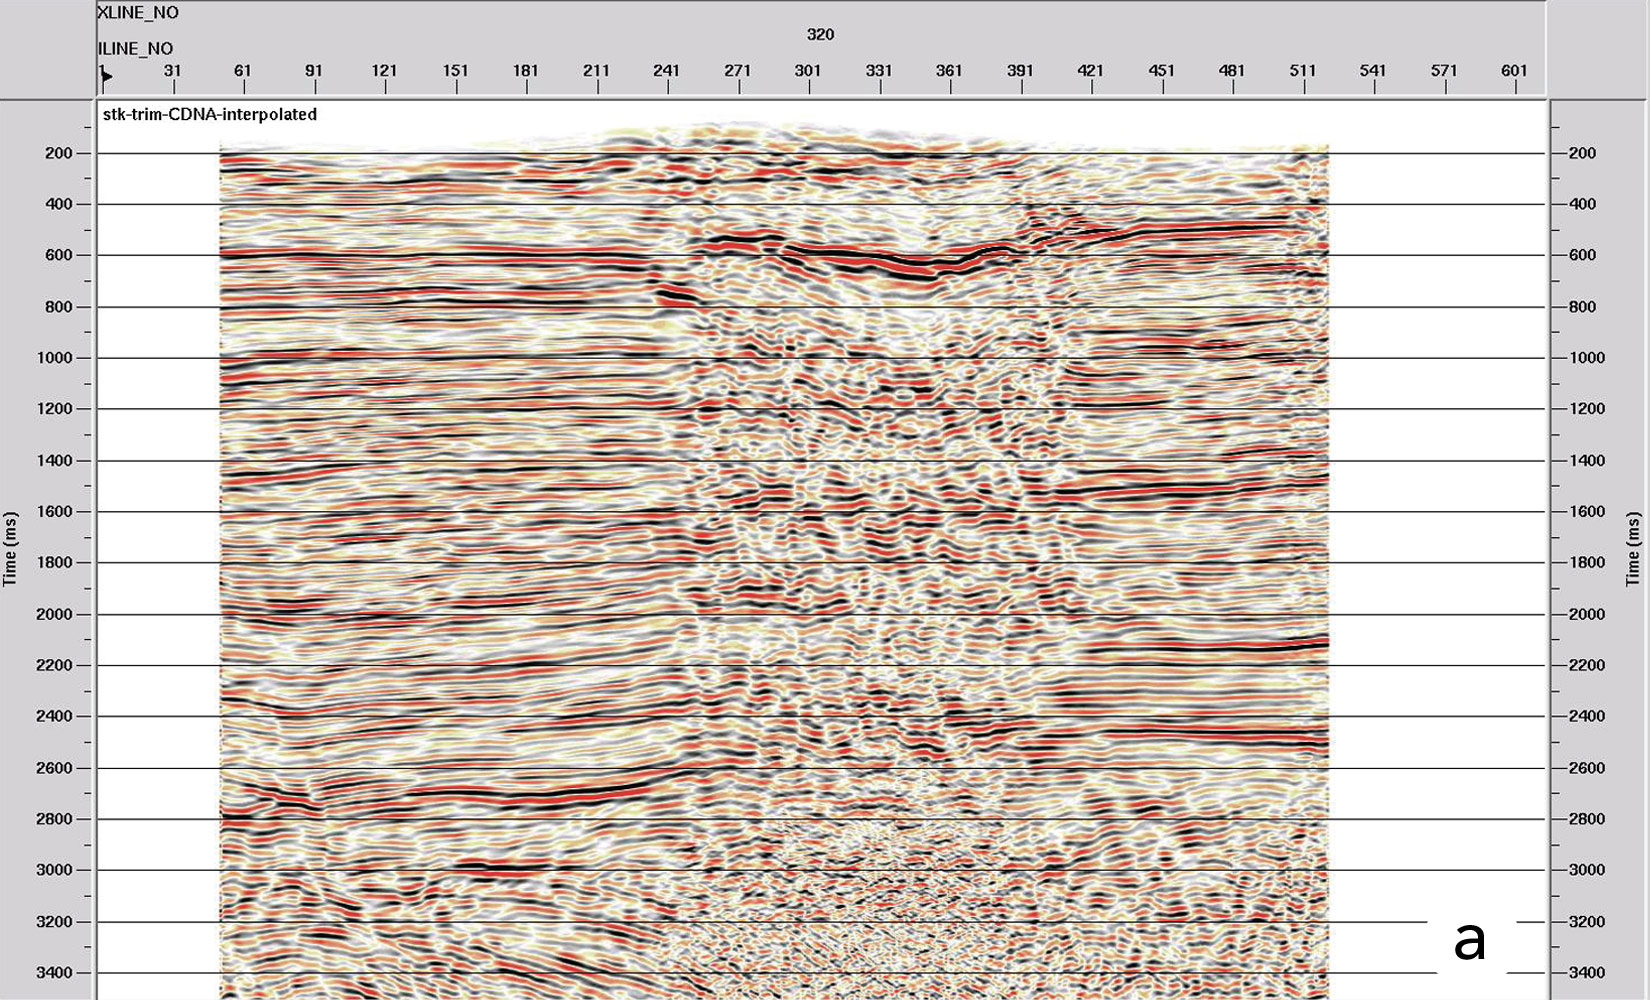Click the 1000 label on right time axis
The image size is (1650, 1000).
[x=1587, y=358]
